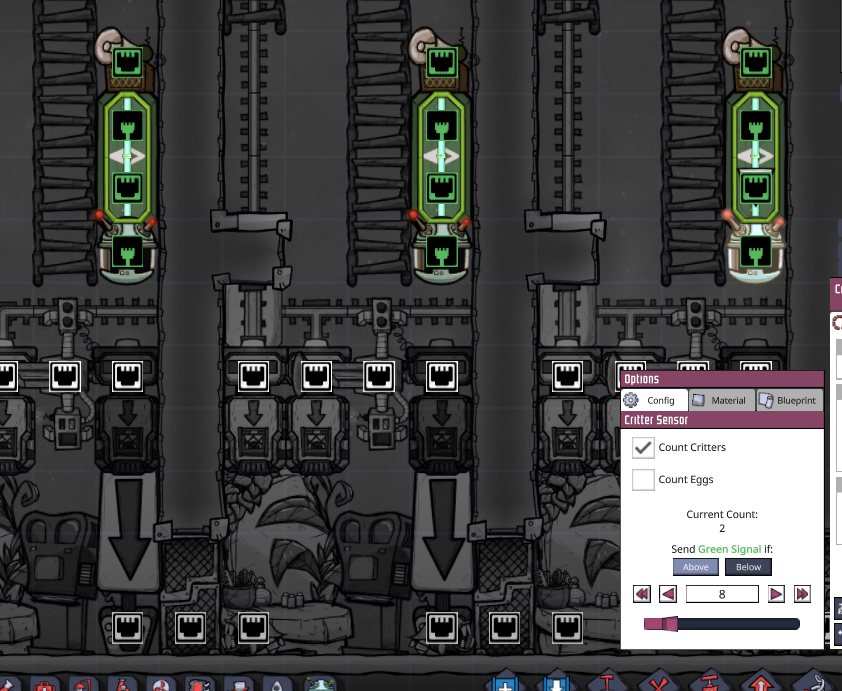Click the double-arrow symbol on the left green gate

click(127, 156)
